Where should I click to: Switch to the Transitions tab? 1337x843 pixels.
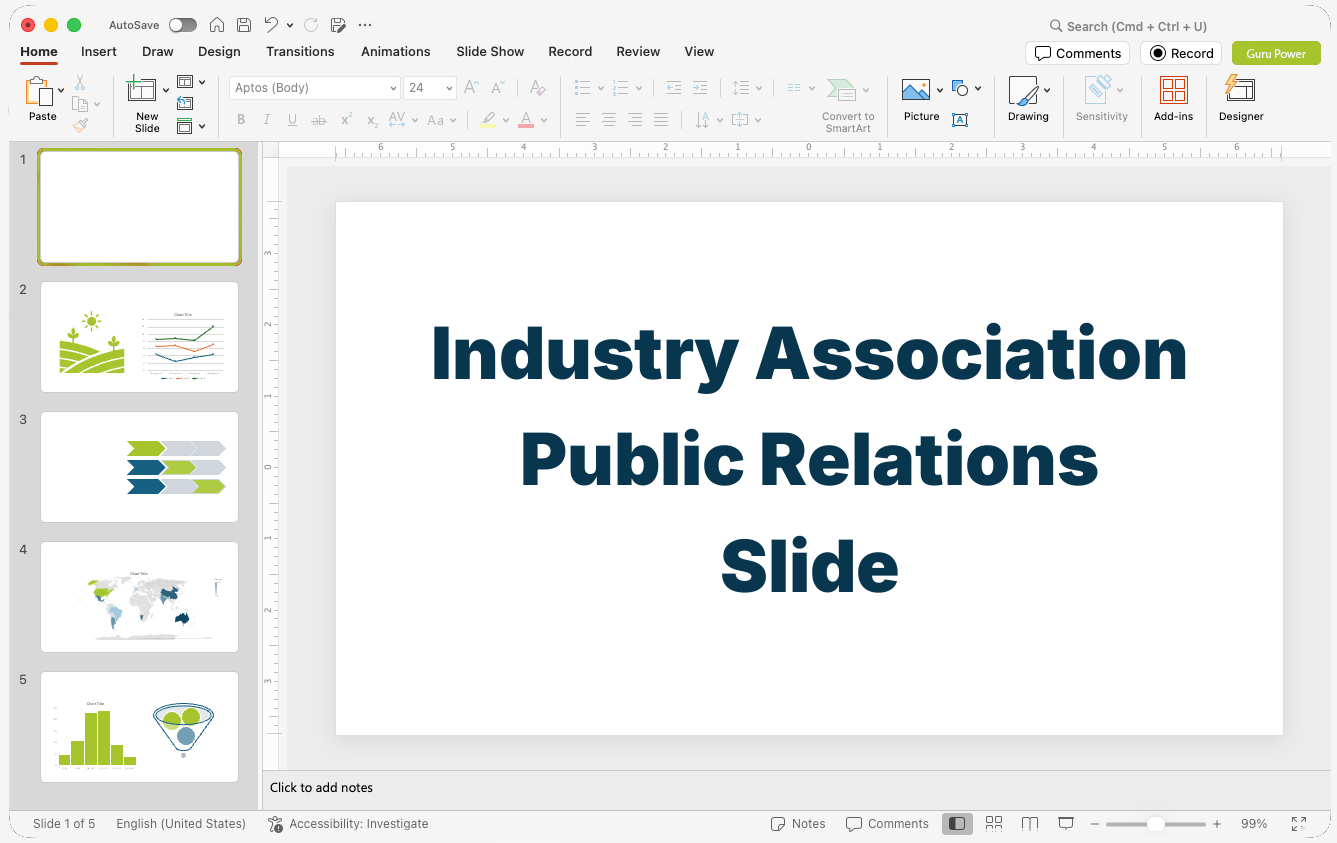point(300,52)
